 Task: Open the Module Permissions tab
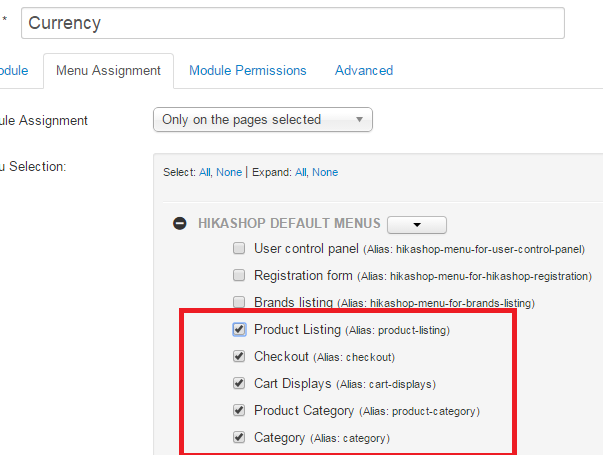(248, 70)
